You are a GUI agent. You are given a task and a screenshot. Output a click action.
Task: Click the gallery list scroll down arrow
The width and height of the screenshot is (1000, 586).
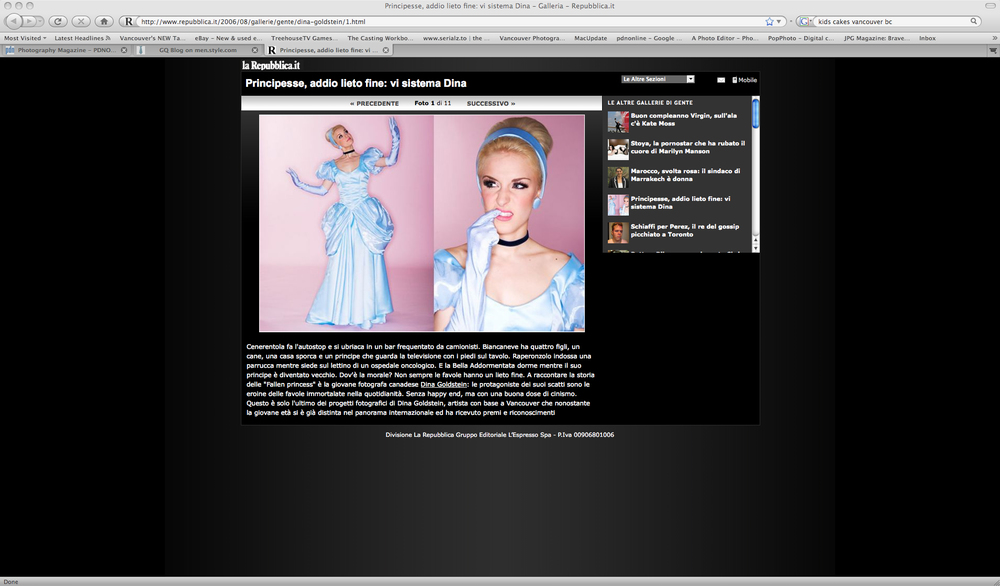click(756, 249)
